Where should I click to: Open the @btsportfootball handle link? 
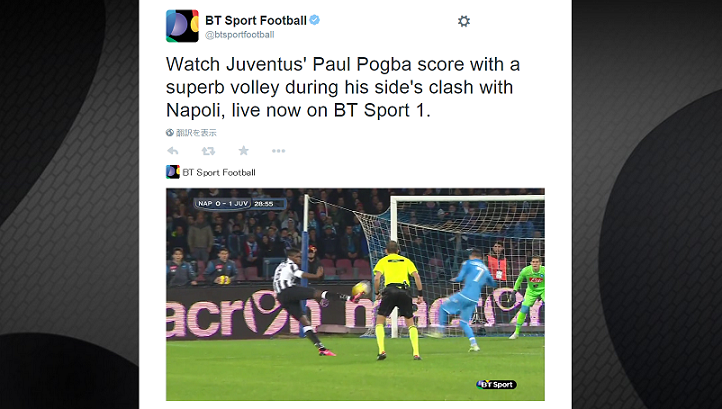pyautogui.click(x=240, y=35)
